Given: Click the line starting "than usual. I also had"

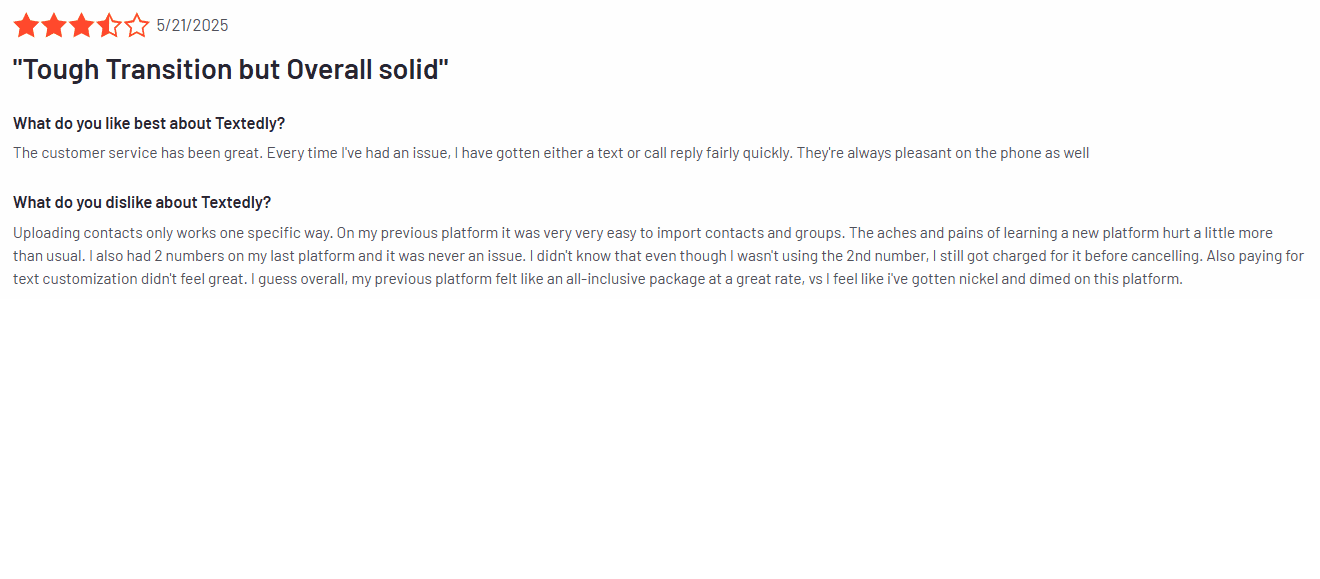Looking at the screenshot, I should click(659, 256).
